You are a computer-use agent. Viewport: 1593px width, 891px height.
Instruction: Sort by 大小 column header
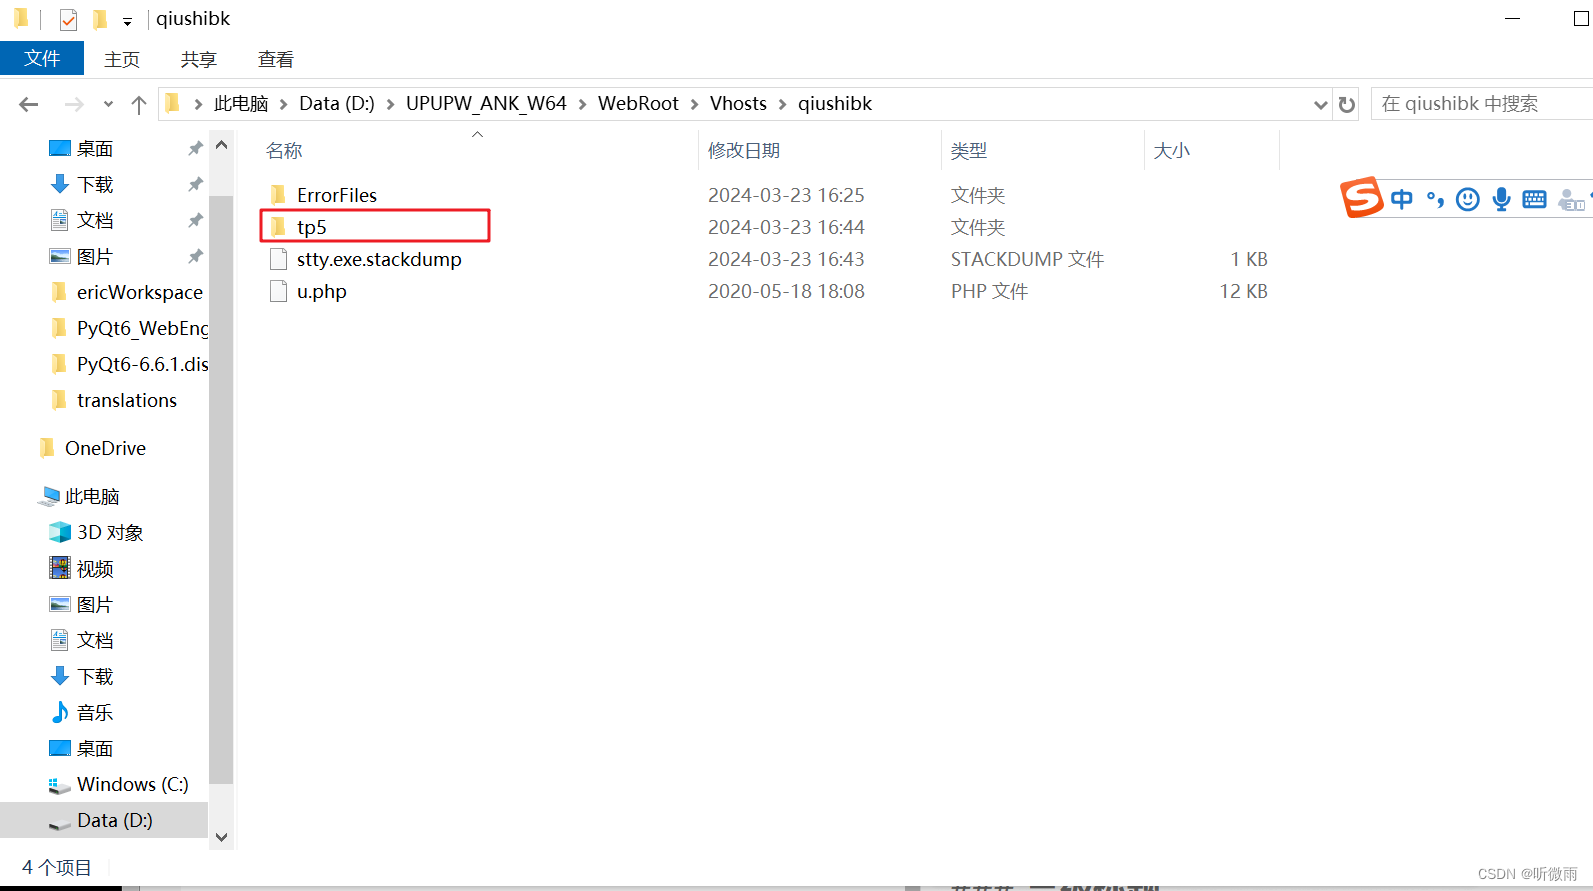click(x=1172, y=151)
